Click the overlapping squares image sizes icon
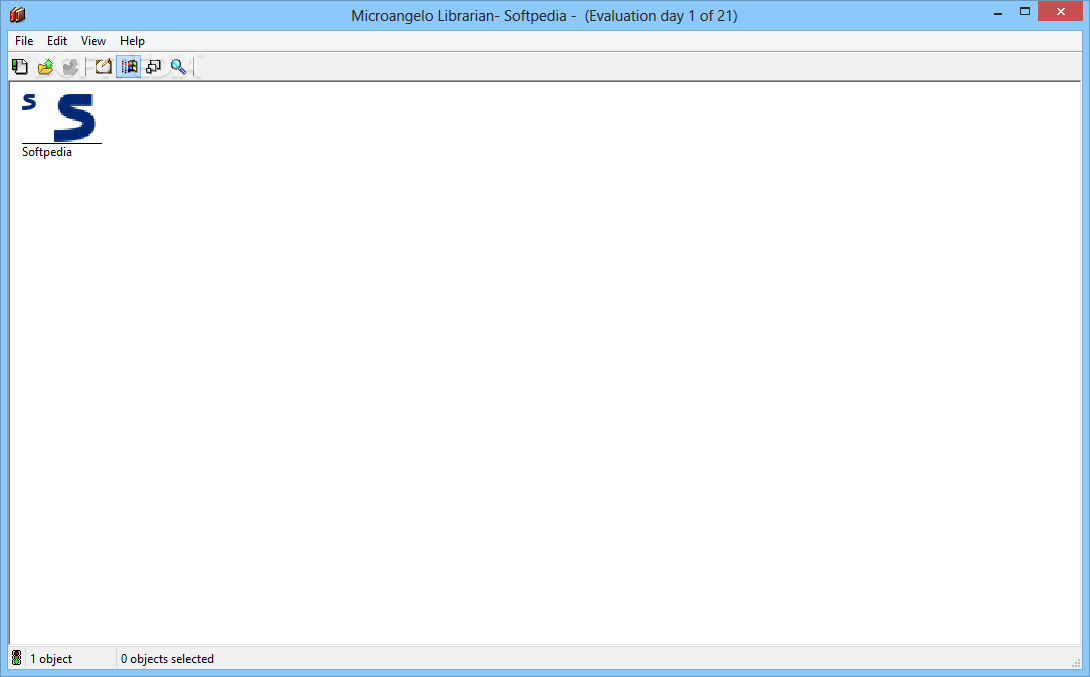 point(154,67)
